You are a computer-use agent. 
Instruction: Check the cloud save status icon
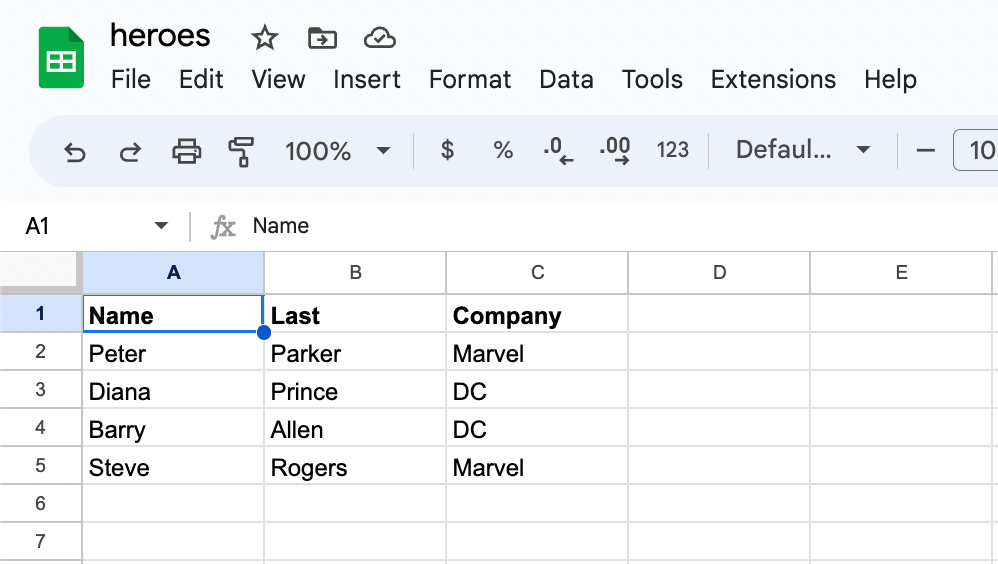tap(380, 38)
